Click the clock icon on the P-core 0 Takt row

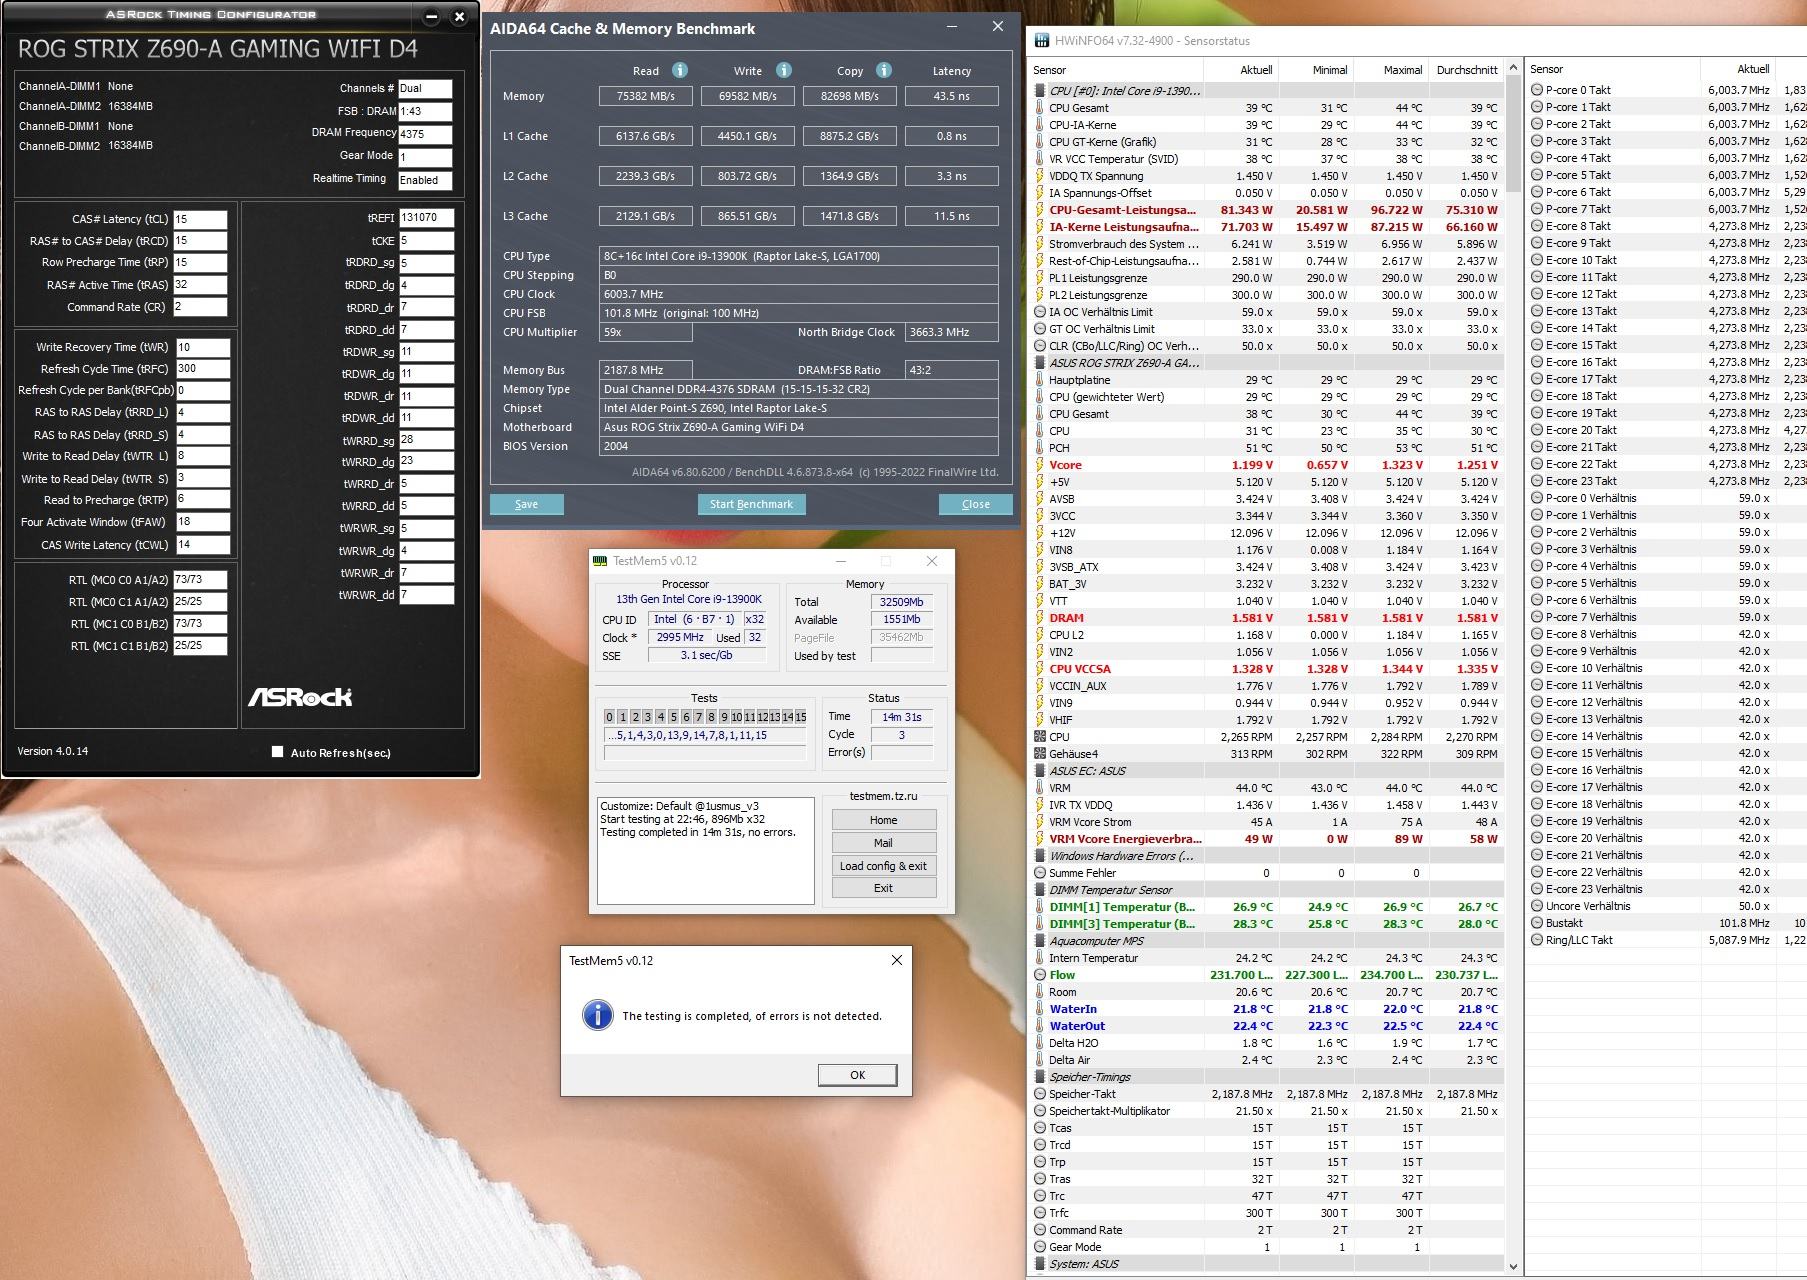click(1537, 90)
